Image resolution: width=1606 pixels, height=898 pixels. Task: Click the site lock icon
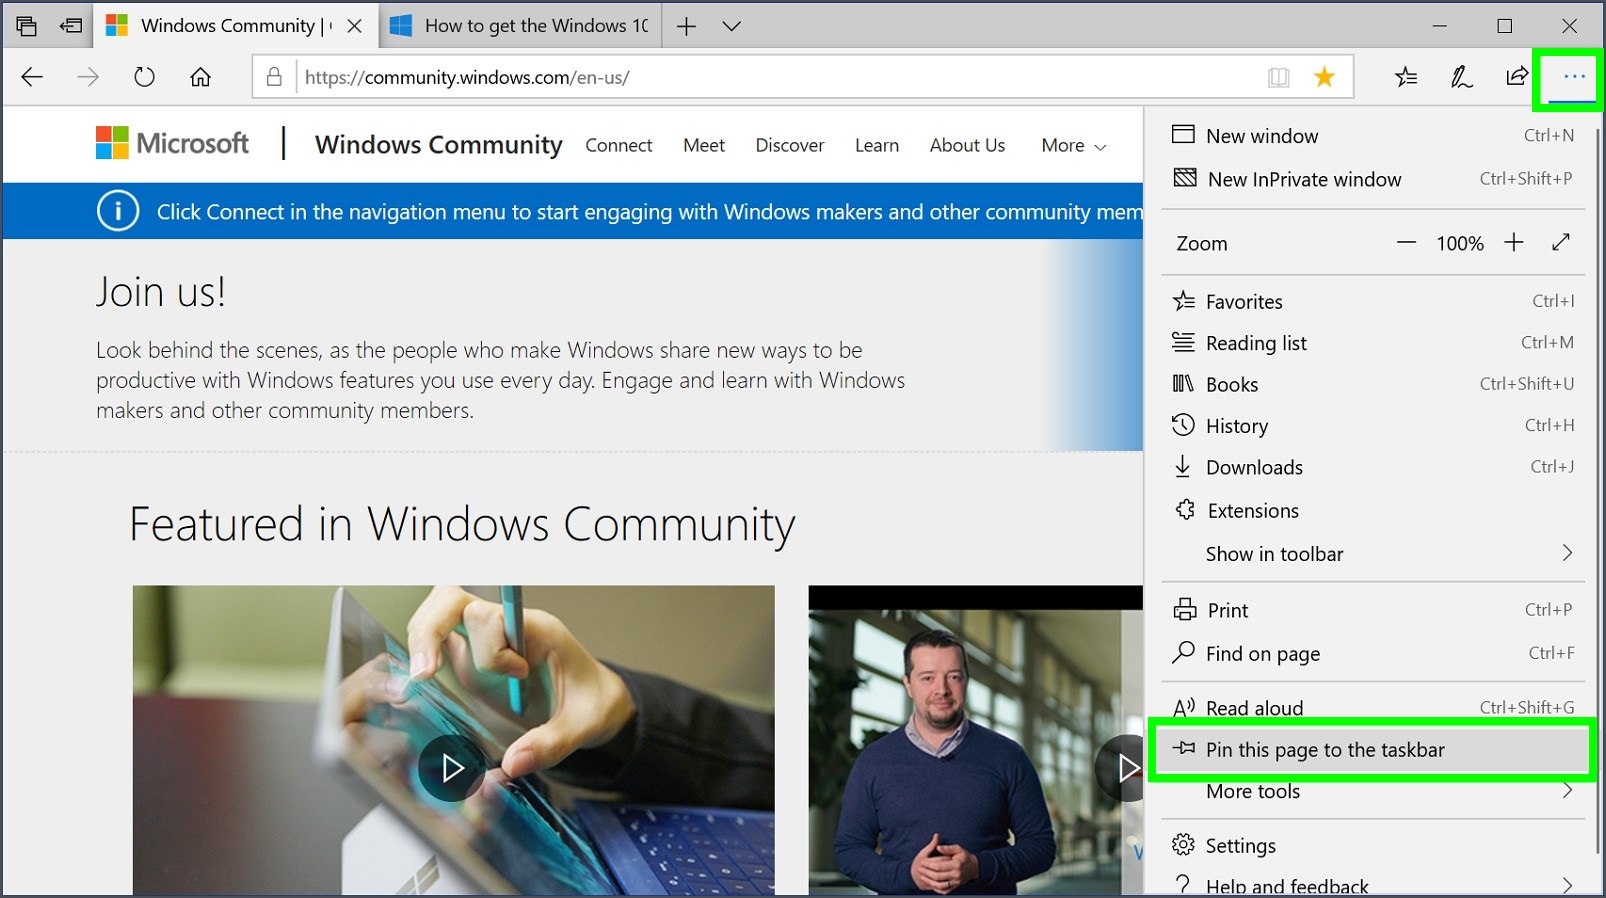(274, 77)
